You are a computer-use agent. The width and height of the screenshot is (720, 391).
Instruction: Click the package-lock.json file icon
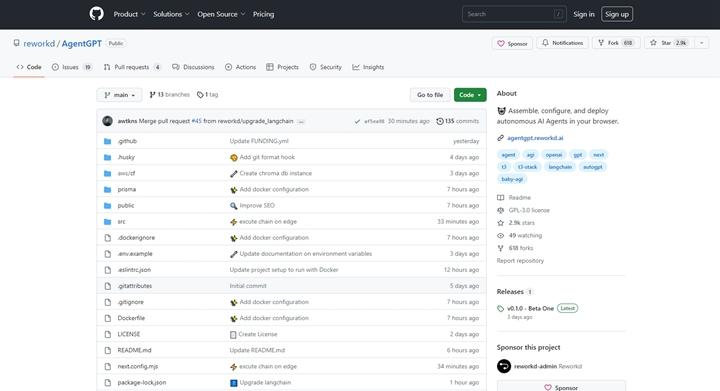point(107,382)
